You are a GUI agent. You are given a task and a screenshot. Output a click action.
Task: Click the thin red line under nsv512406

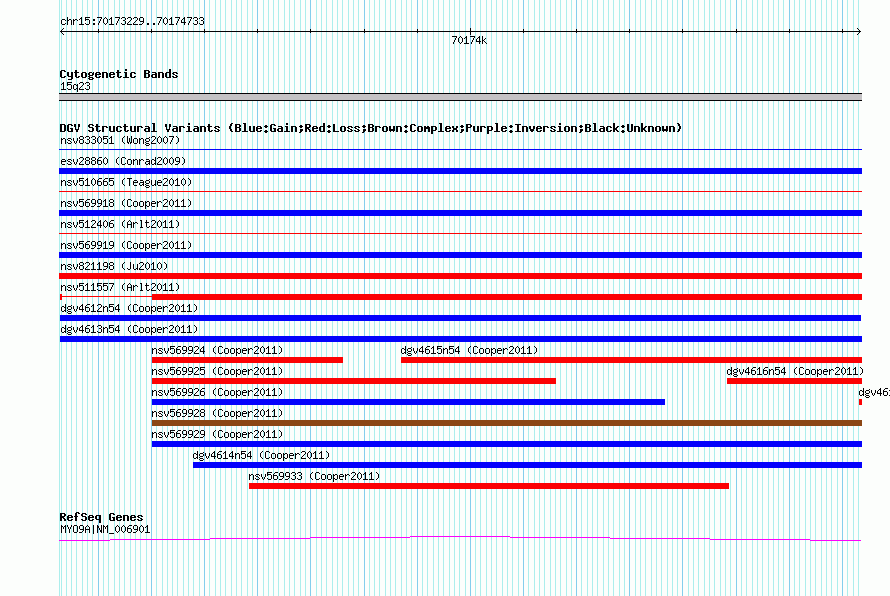click(x=460, y=234)
